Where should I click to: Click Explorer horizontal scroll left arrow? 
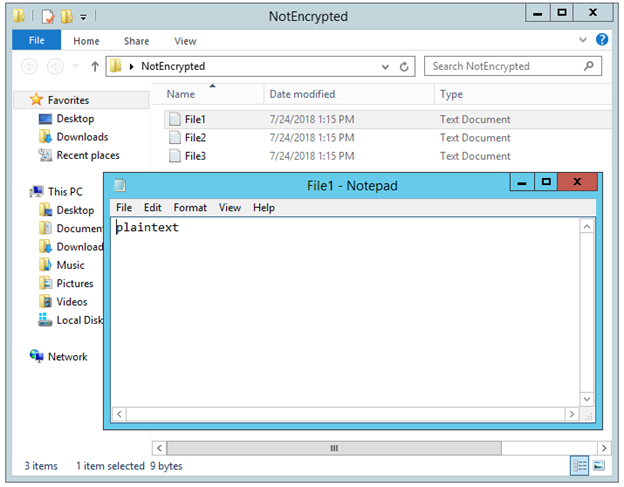[x=159, y=448]
